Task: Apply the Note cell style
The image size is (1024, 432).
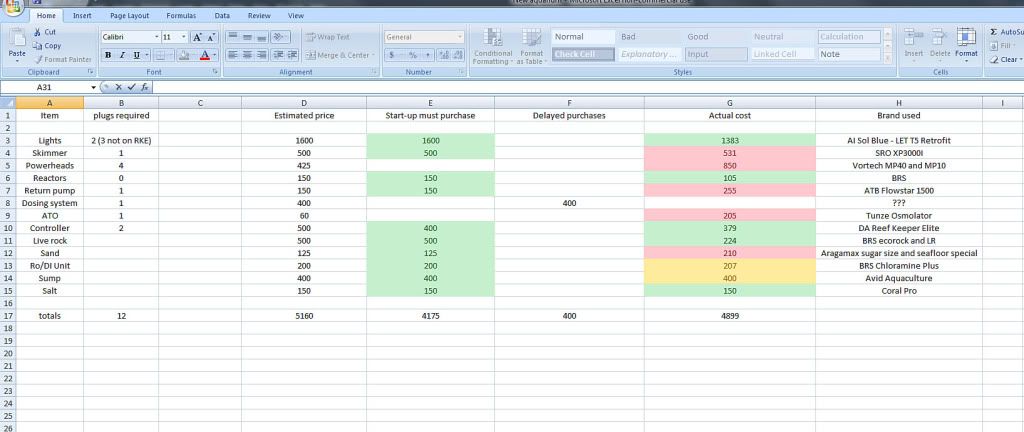Action: (850, 54)
